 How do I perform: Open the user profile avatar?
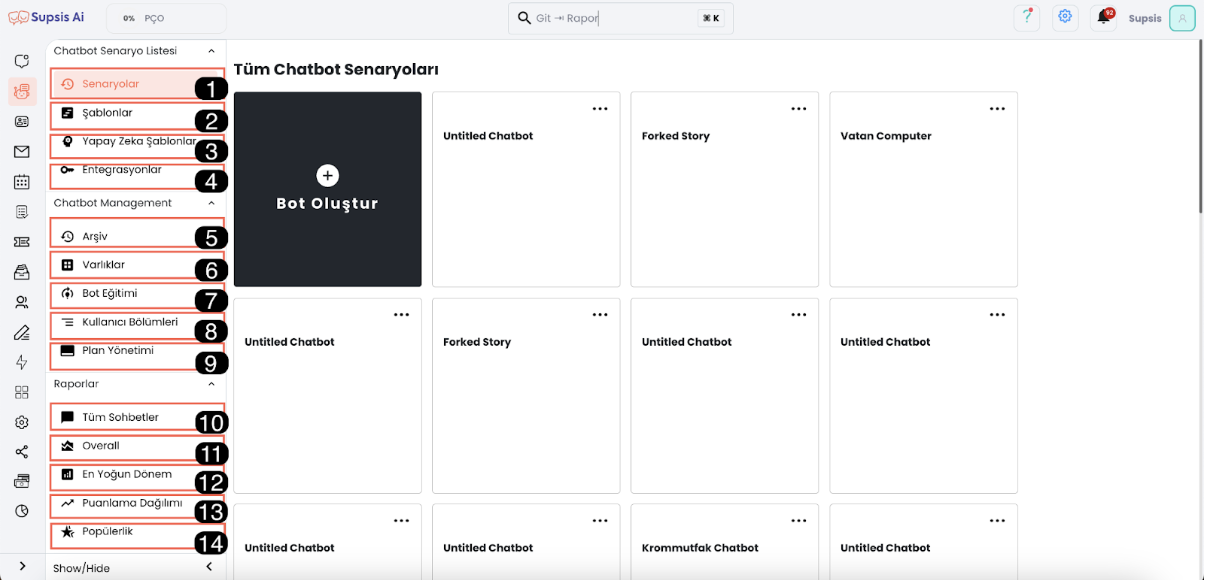1182,18
